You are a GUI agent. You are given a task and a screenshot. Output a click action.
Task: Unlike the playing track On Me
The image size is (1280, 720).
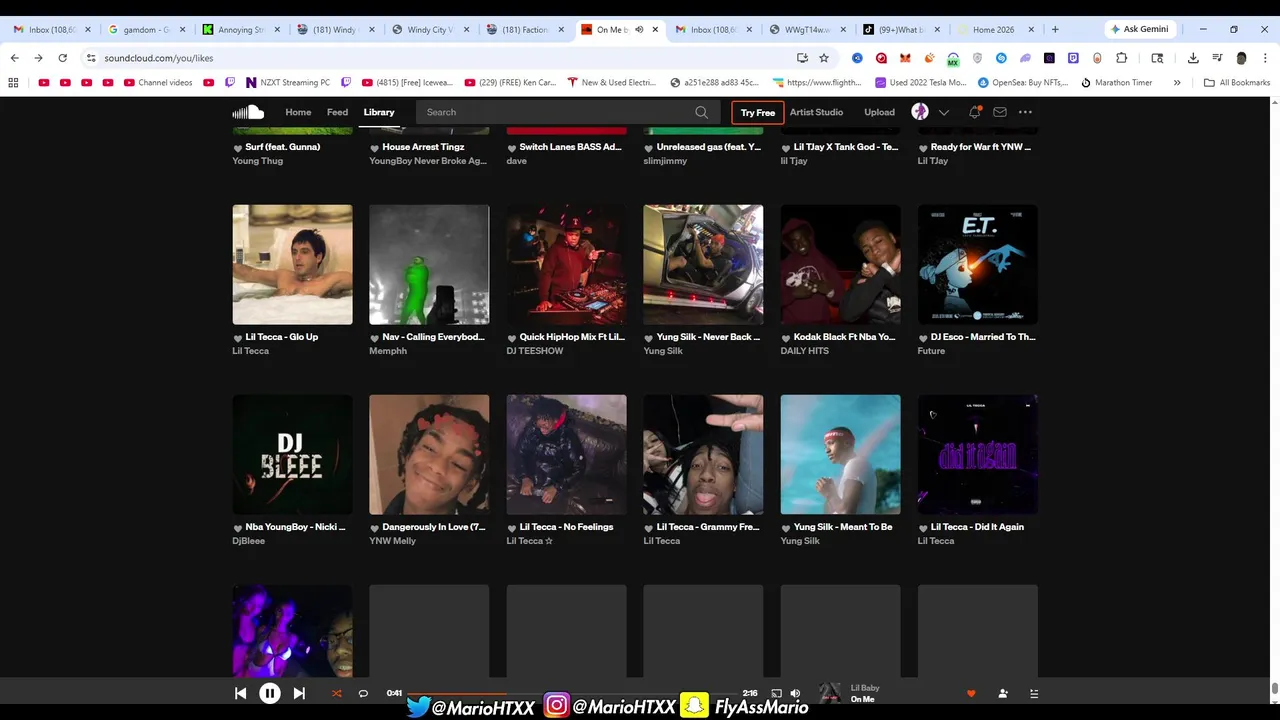pos(971,693)
